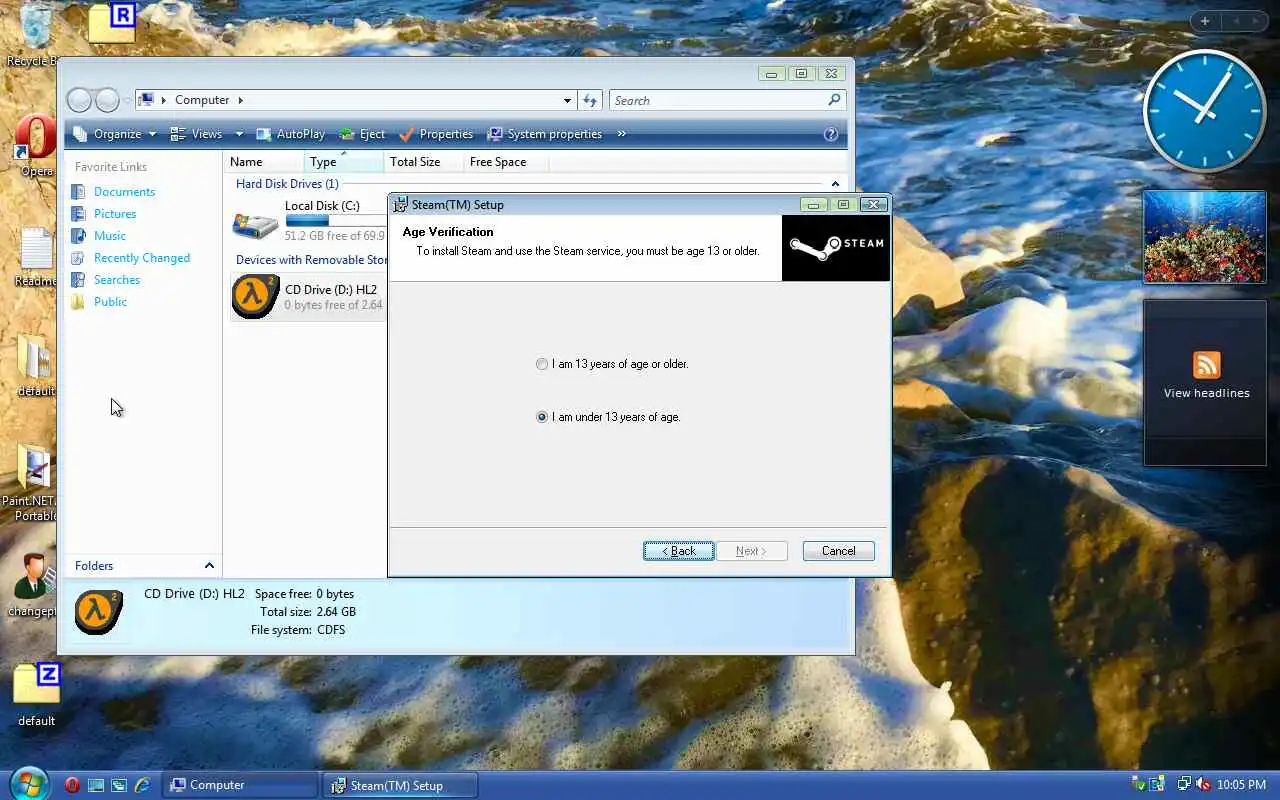
Task: Click the taskbar clock 10:05 PM
Action: click(1242, 785)
